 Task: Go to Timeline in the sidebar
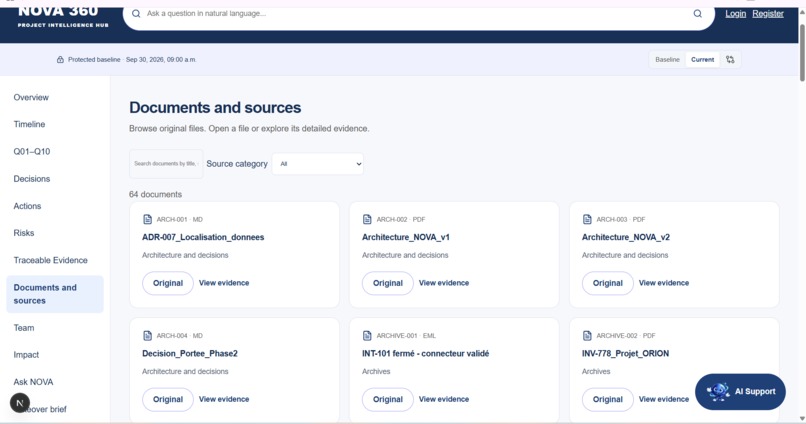pos(29,124)
